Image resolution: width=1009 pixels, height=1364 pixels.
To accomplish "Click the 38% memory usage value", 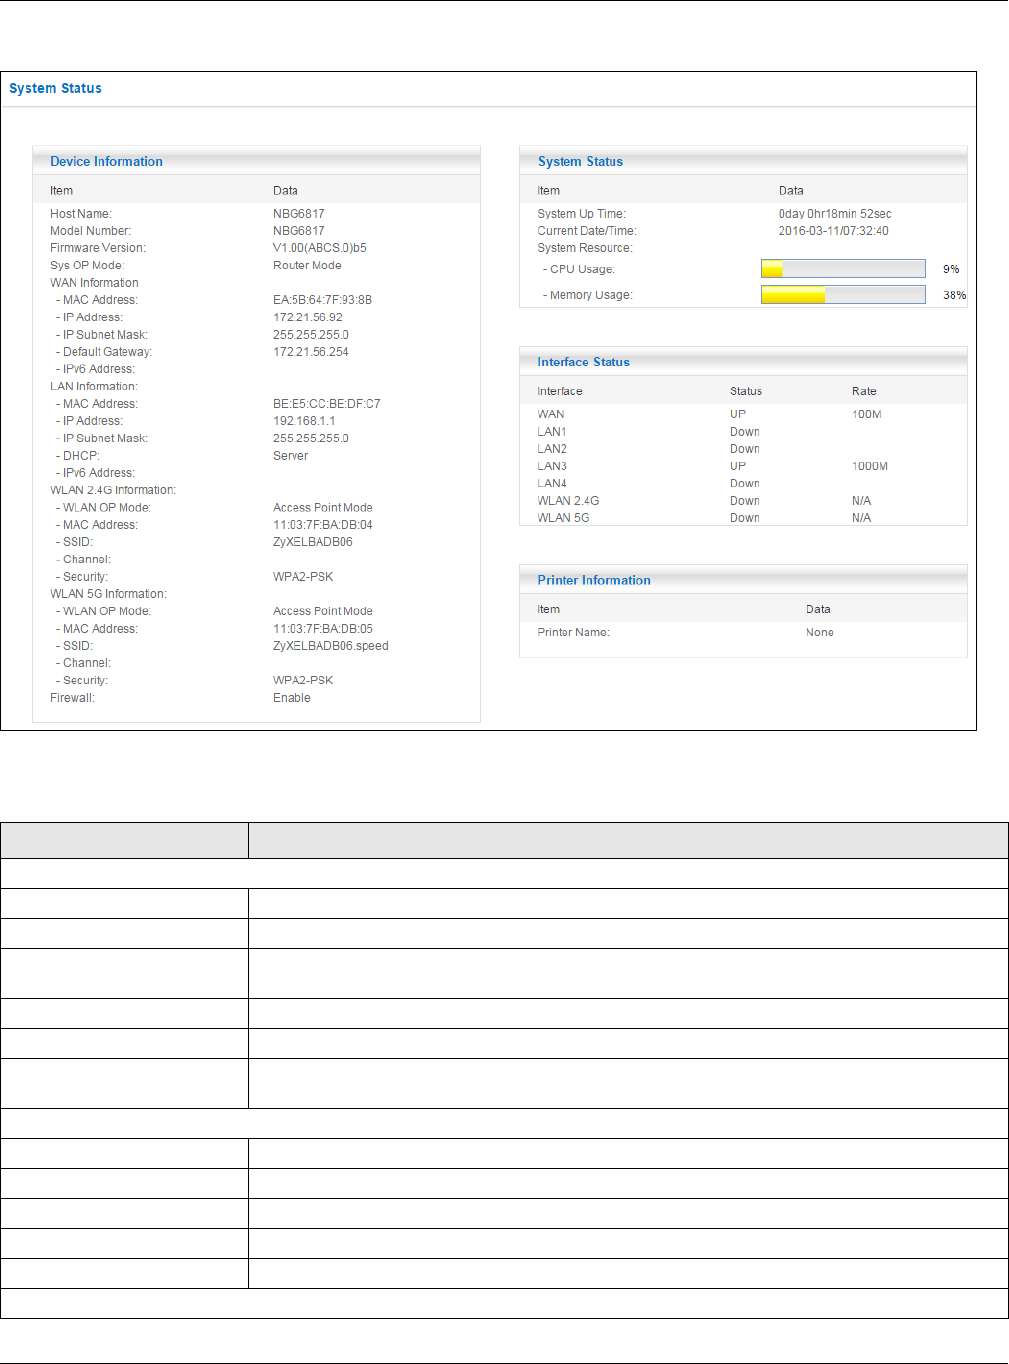I will 954,295.
